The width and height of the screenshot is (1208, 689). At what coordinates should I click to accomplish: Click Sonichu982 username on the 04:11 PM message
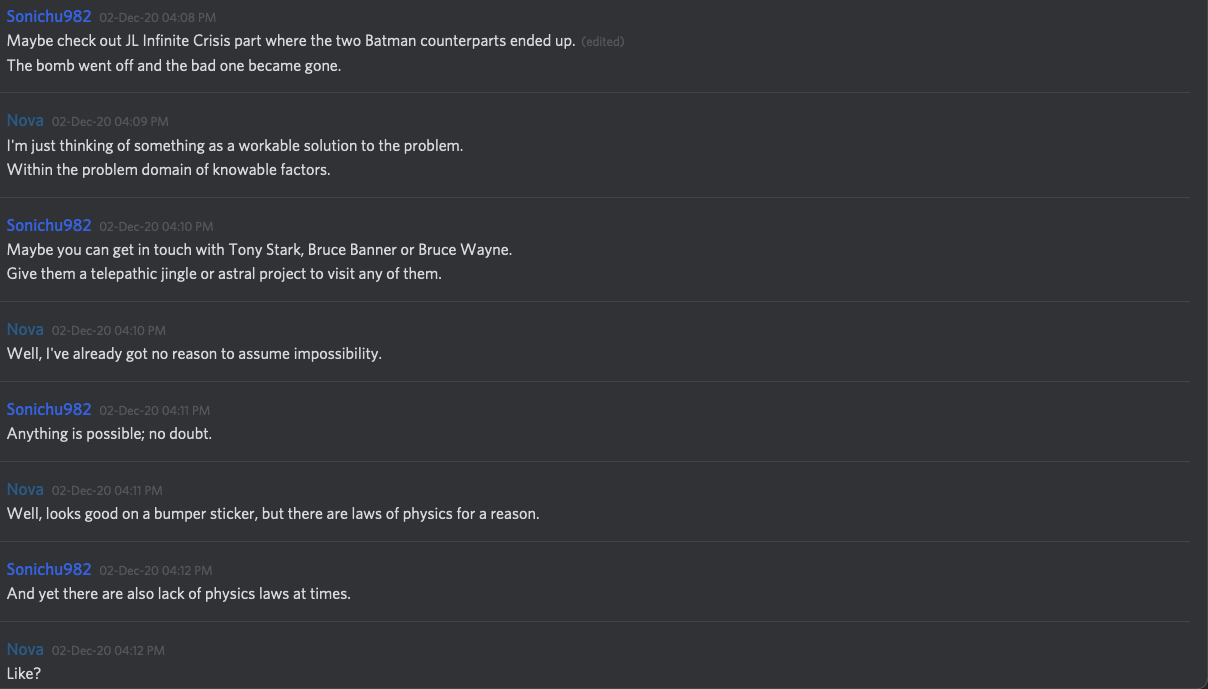pyautogui.click(x=49, y=409)
